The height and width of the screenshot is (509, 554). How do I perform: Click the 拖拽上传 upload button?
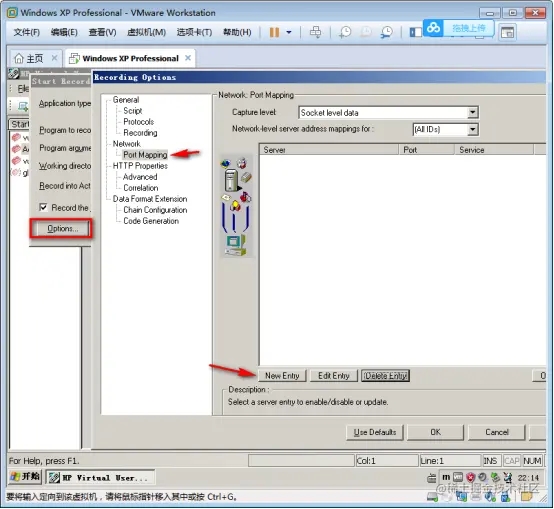pyautogui.click(x=468, y=28)
